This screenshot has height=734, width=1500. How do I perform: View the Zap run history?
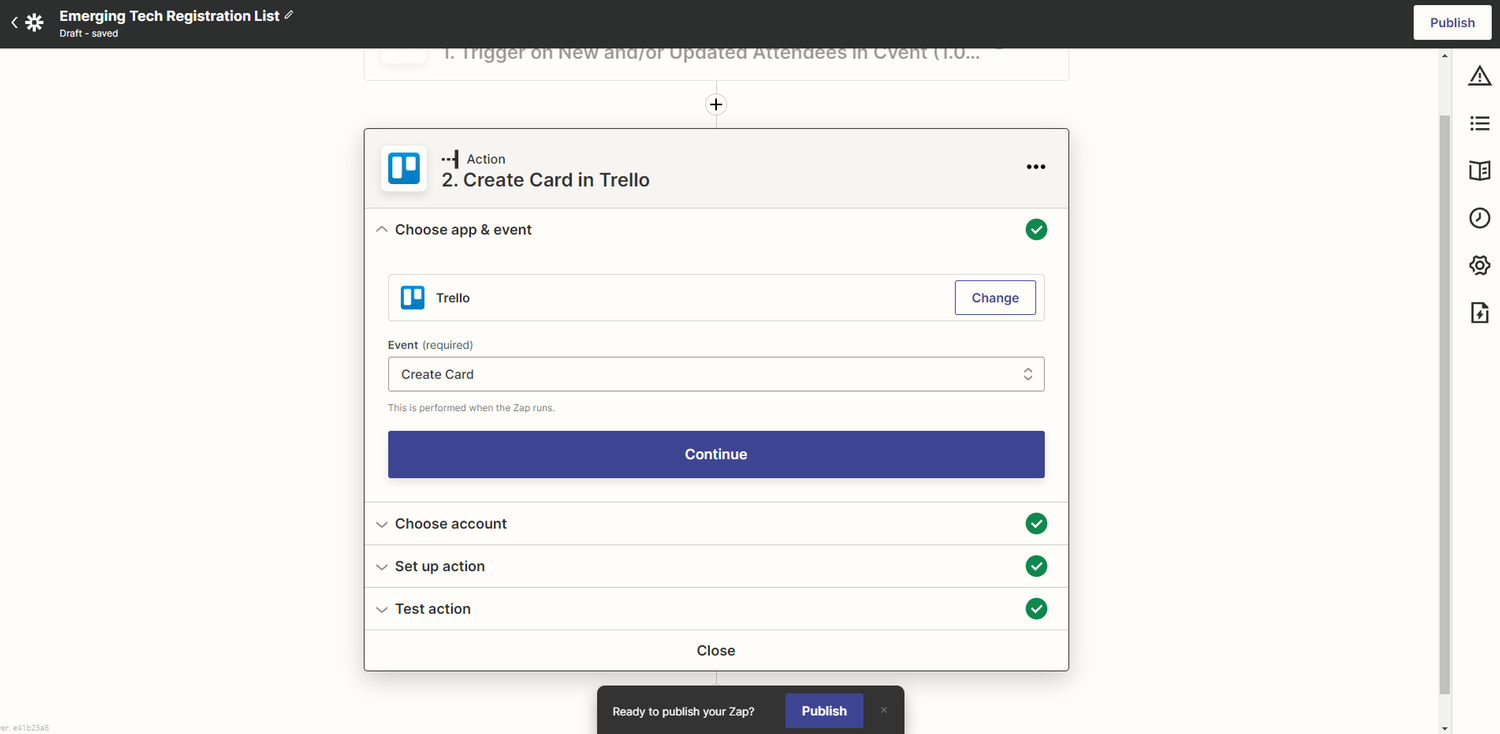pyautogui.click(x=1479, y=217)
